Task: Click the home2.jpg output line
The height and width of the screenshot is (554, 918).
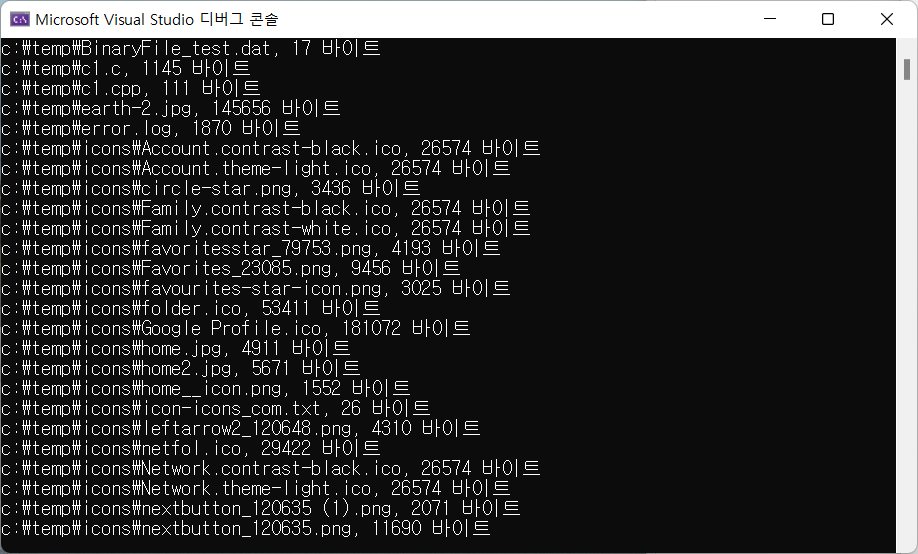Action: [180, 368]
